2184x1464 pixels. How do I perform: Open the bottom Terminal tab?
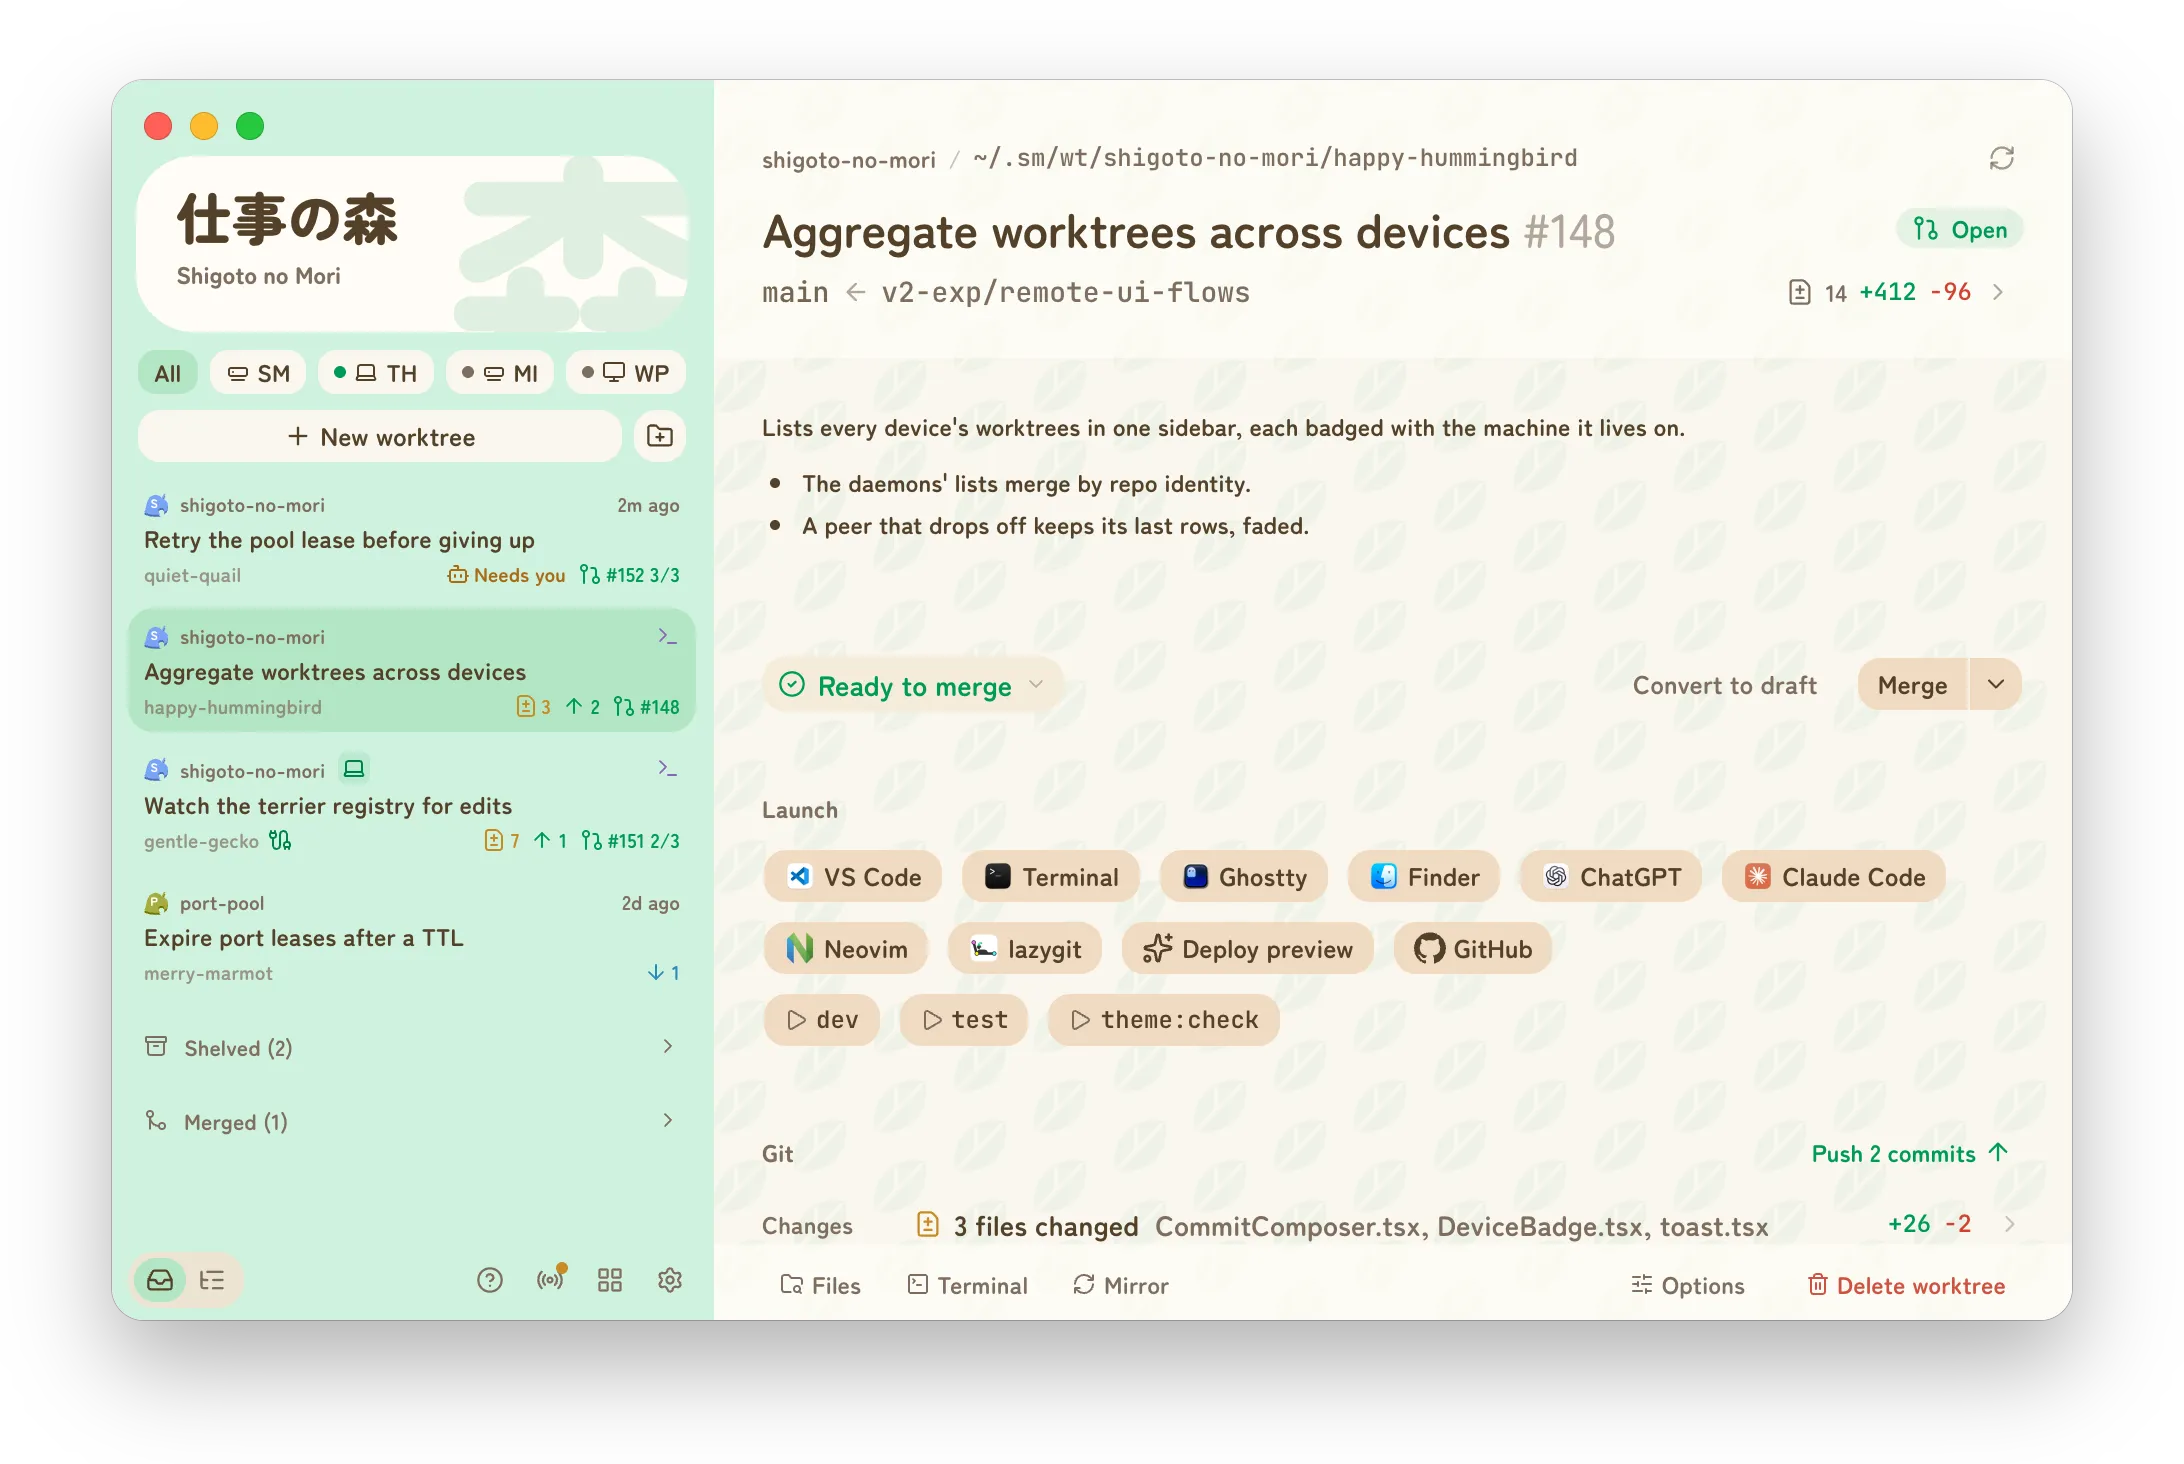coord(967,1285)
